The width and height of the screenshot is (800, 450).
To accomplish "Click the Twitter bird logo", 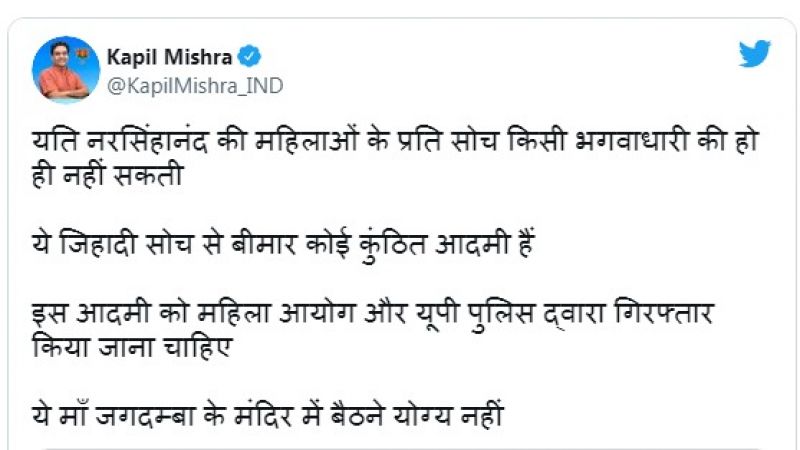I will [755, 54].
